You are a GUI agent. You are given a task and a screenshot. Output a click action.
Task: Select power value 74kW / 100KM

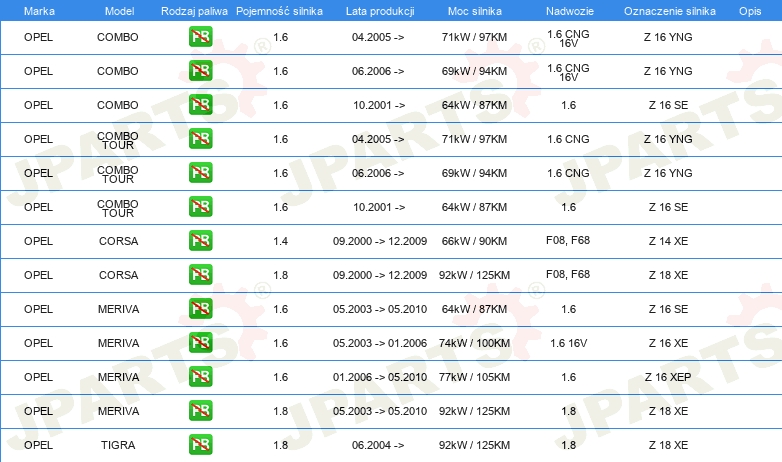pos(474,343)
